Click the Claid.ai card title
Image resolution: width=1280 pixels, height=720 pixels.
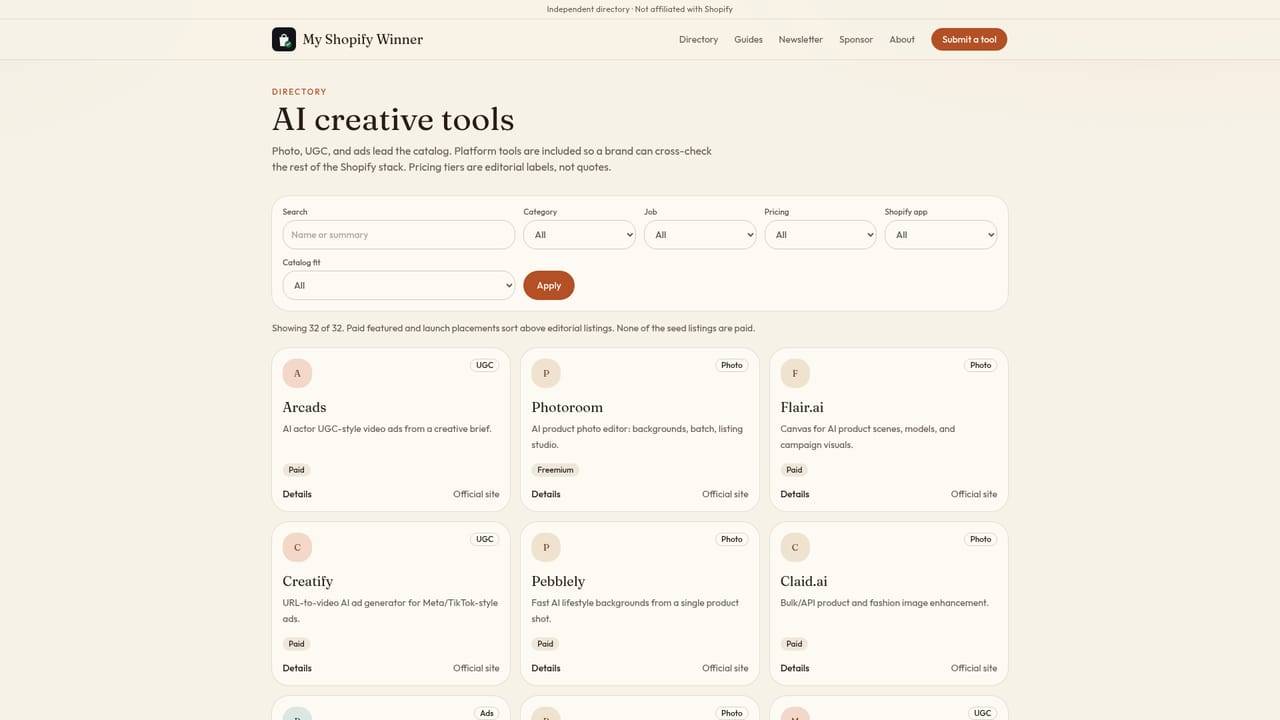804,581
